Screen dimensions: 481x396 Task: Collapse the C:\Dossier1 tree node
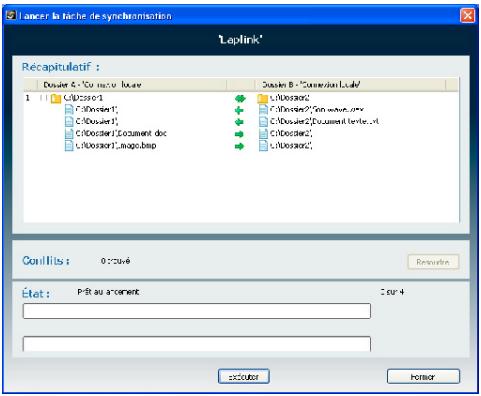point(43,98)
